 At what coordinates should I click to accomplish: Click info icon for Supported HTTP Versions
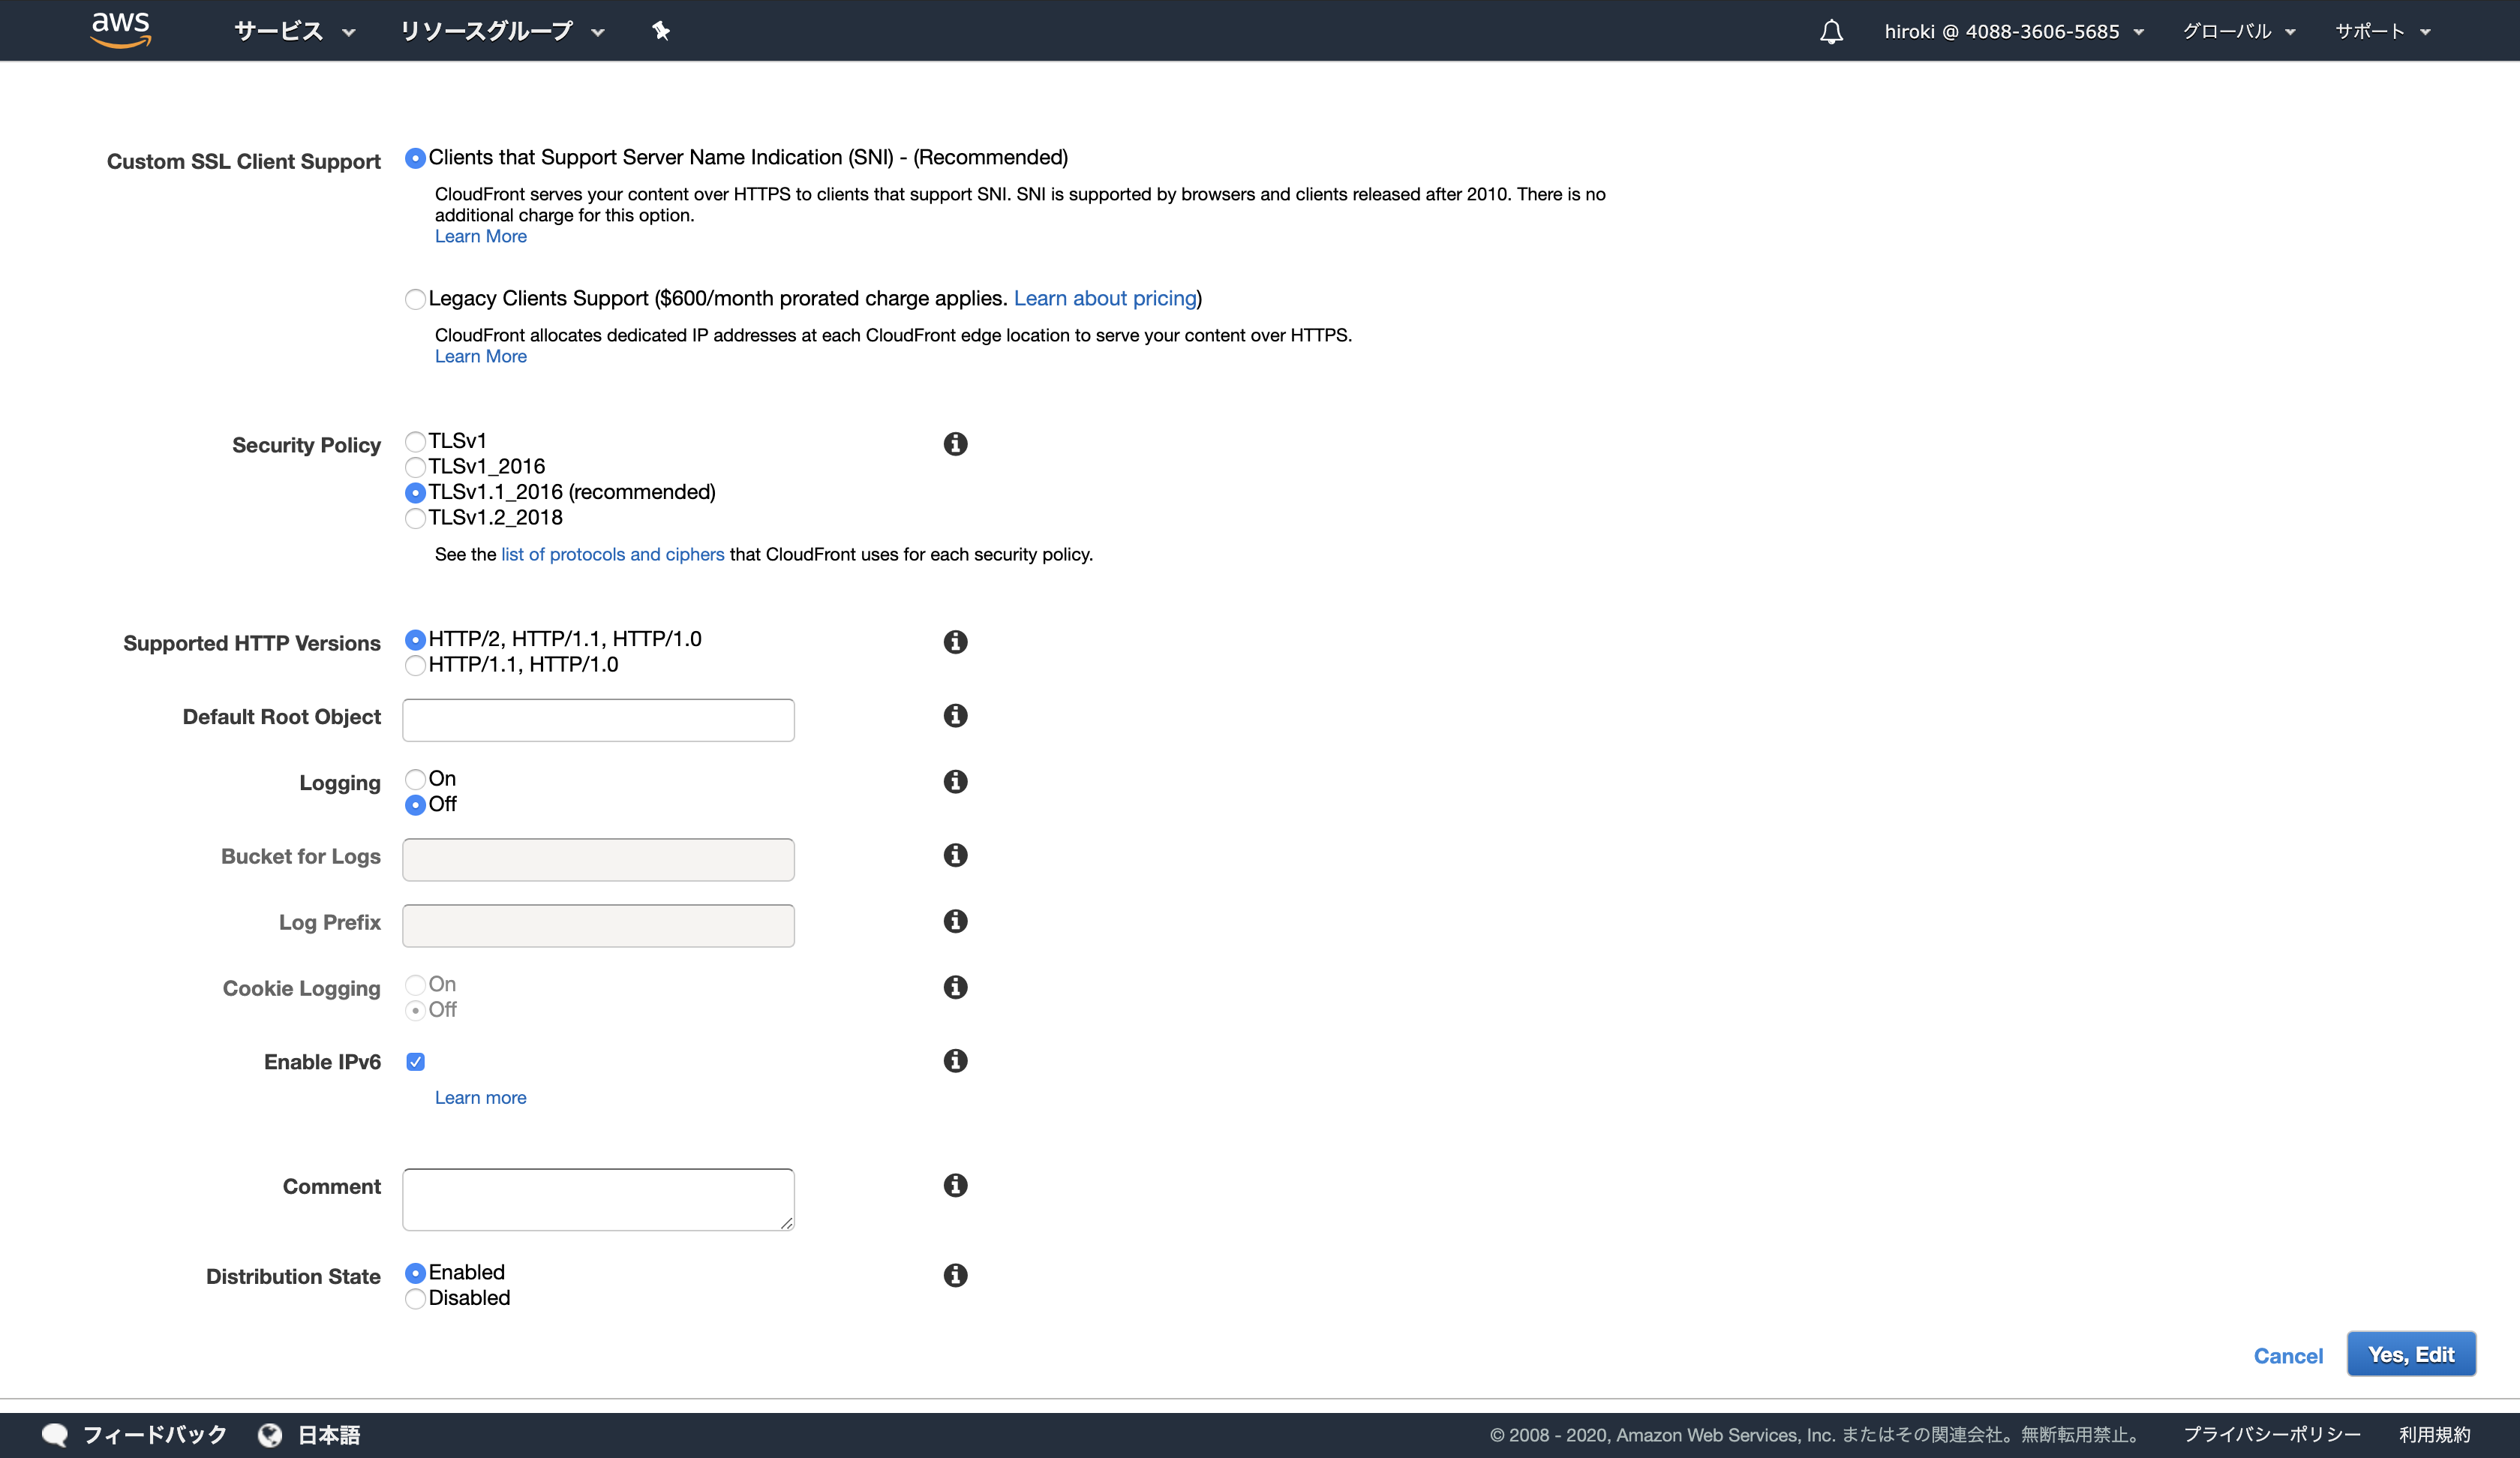(955, 642)
